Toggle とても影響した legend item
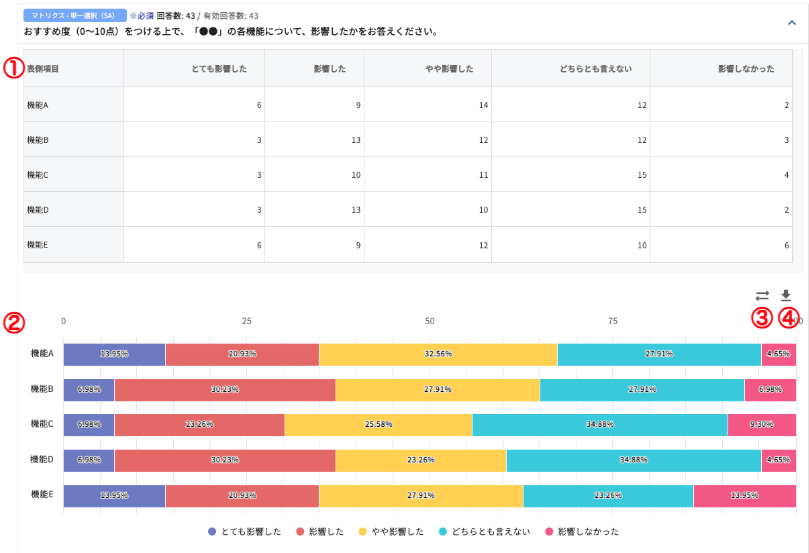This screenshot has width=809, height=553. tap(245, 531)
